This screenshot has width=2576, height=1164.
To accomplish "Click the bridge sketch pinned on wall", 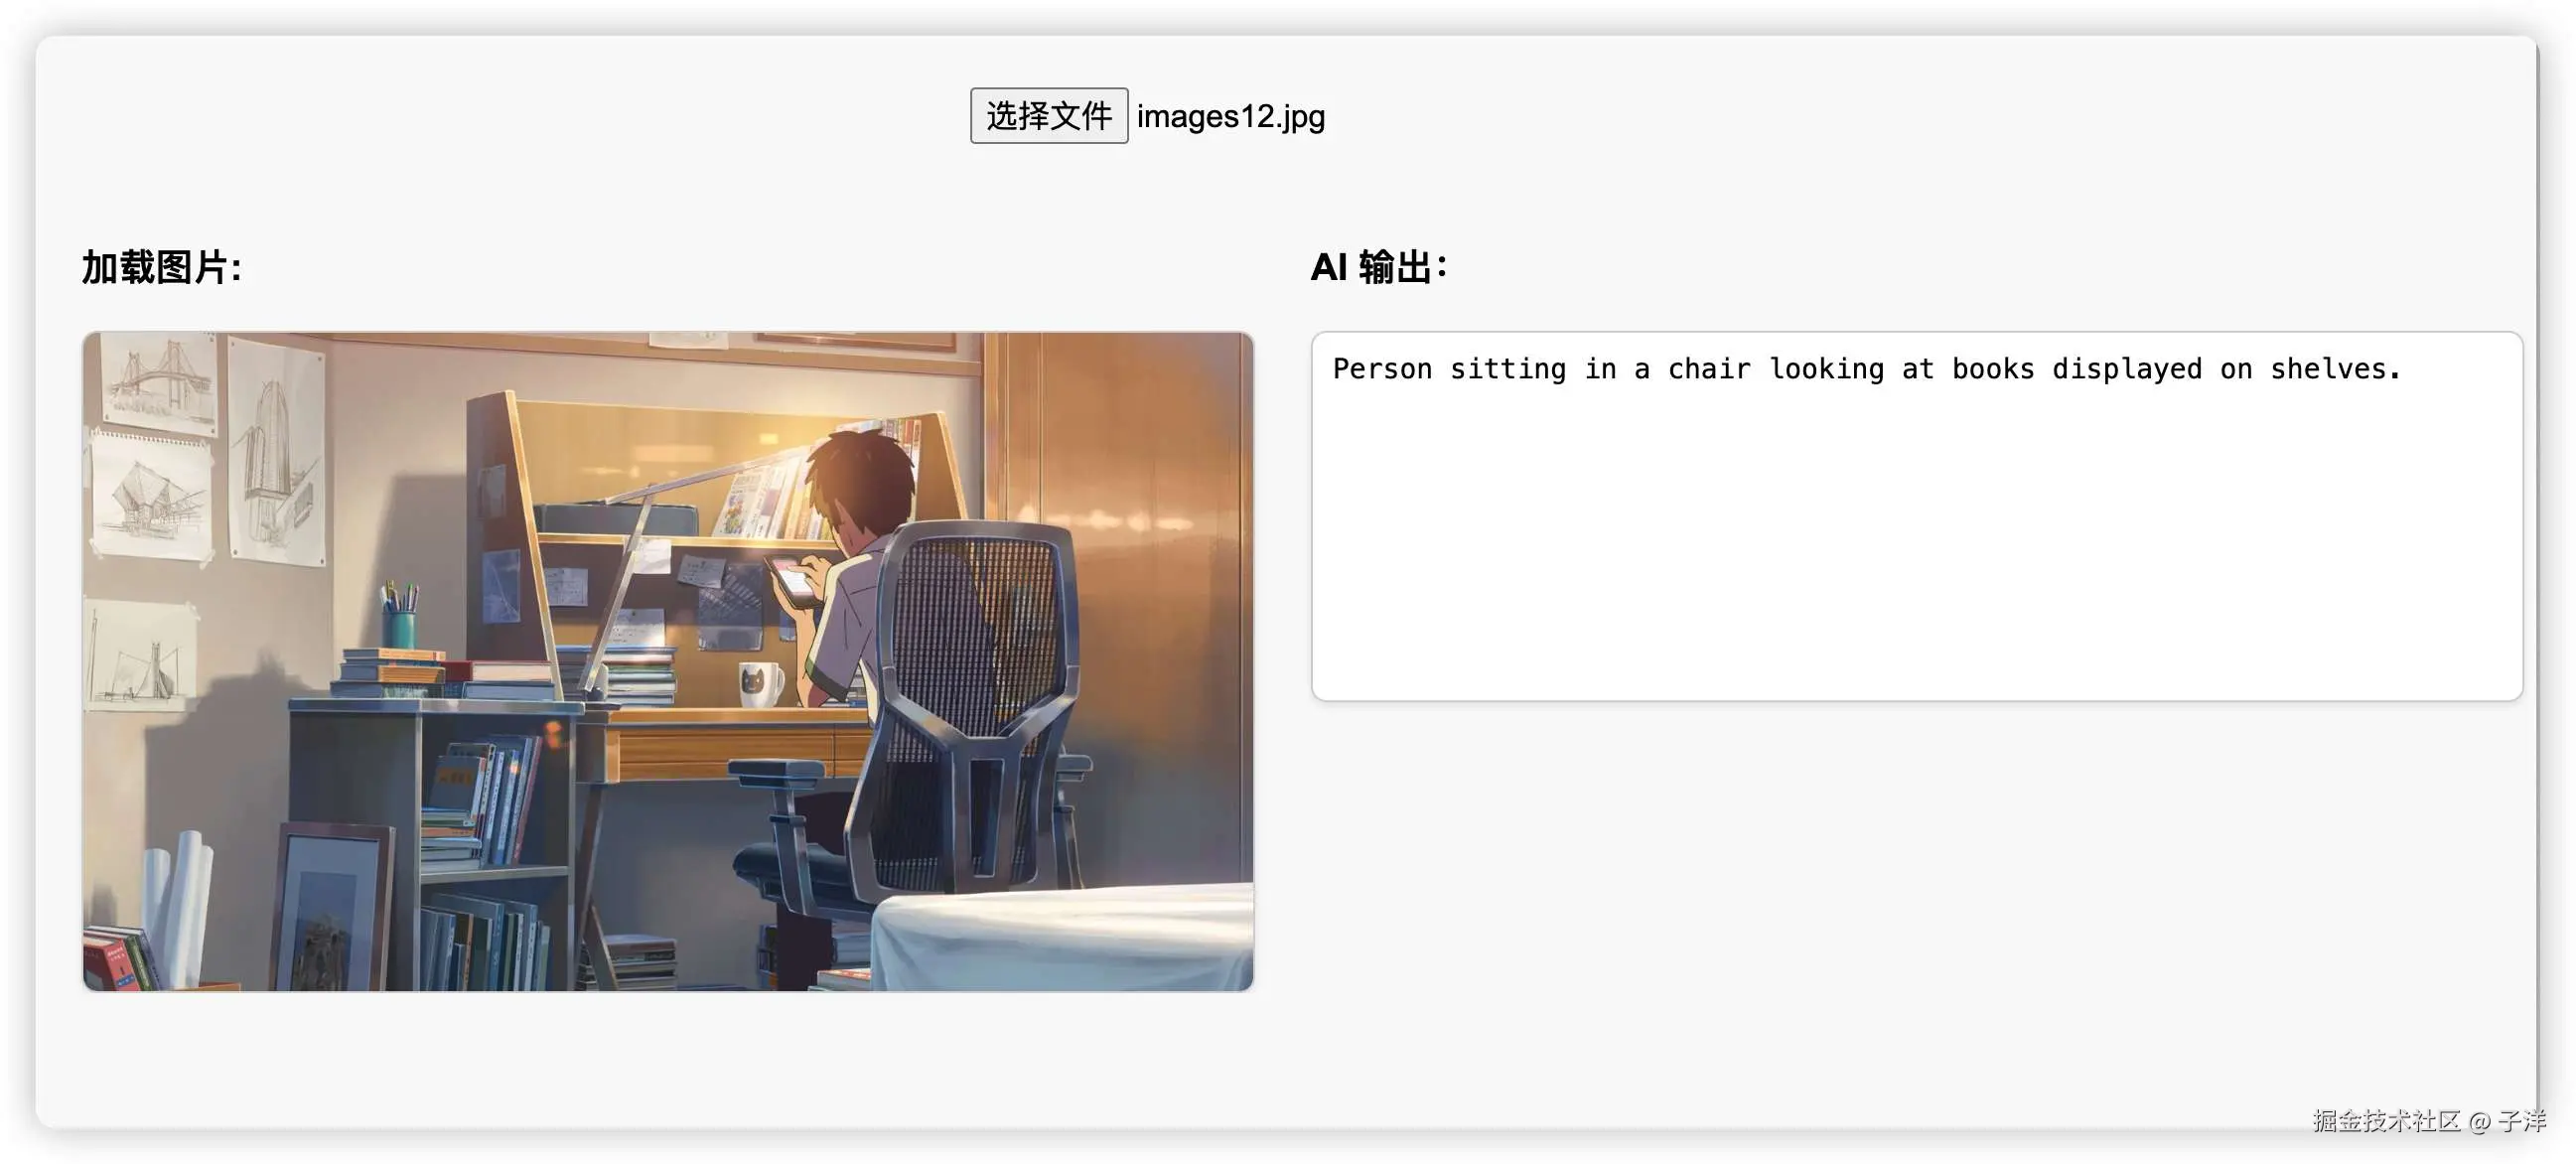I will point(160,382).
